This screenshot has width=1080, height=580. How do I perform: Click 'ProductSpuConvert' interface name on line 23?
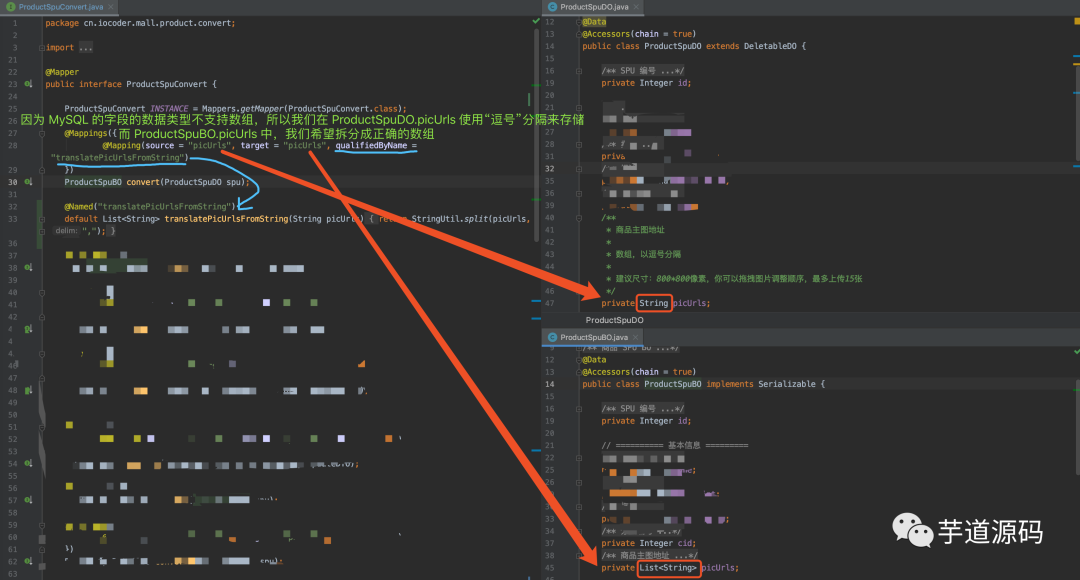click(167, 84)
